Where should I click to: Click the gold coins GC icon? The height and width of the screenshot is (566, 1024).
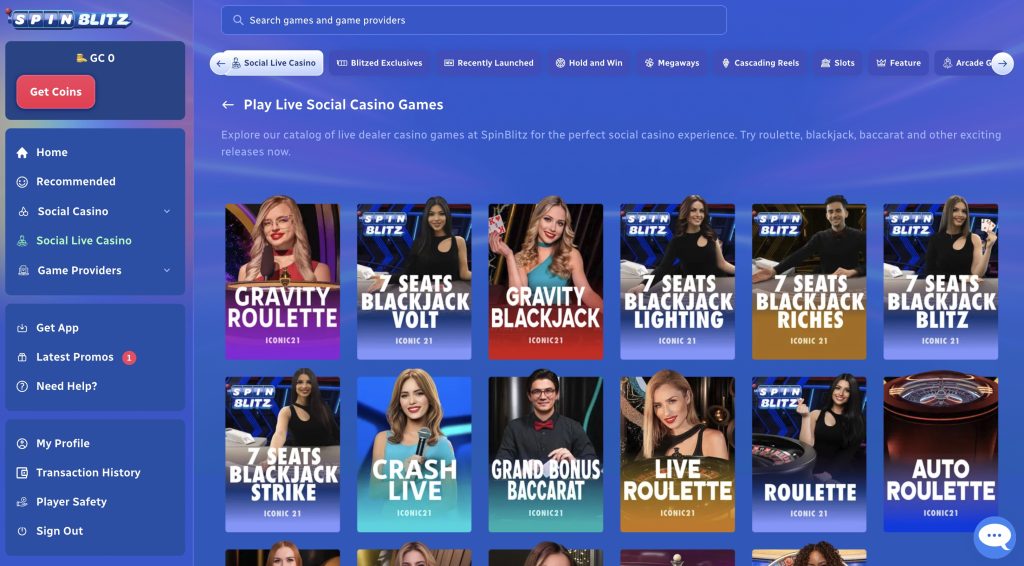coord(82,58)
